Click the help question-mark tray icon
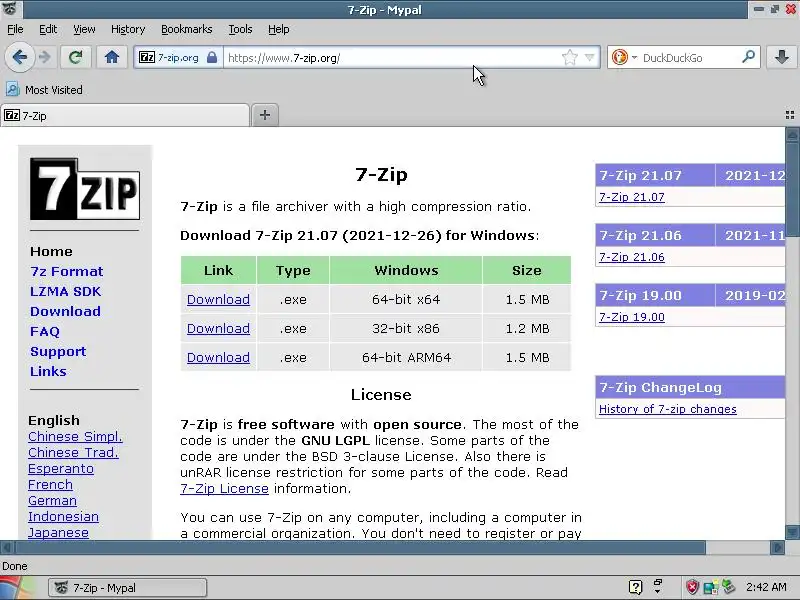The image size is (800, 600). coord(635,588)
